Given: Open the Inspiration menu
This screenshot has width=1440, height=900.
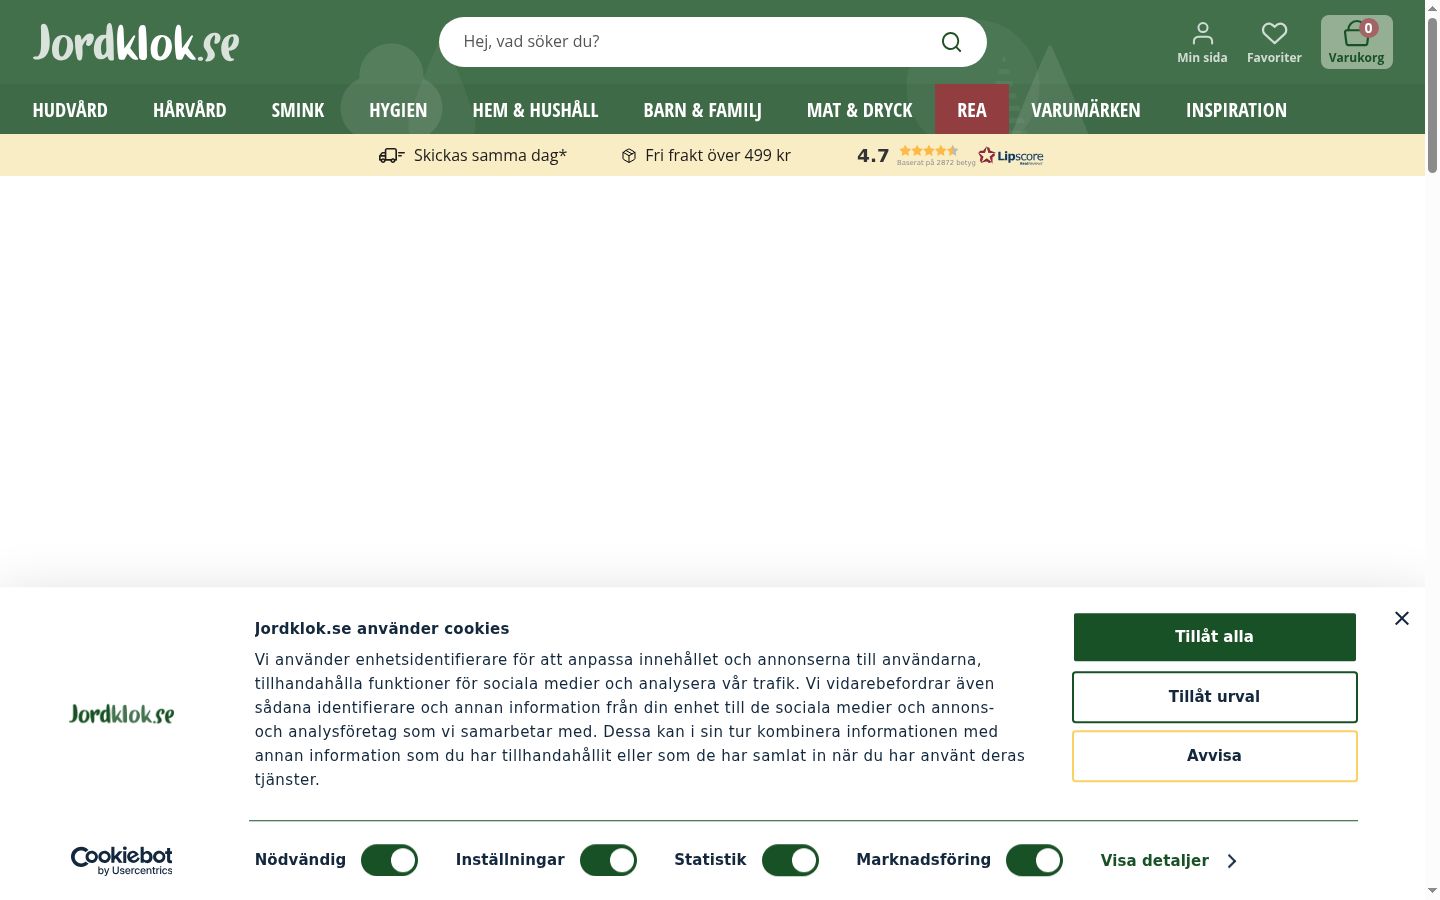Looking at the screenshot, I should (x=1237, y=110).
